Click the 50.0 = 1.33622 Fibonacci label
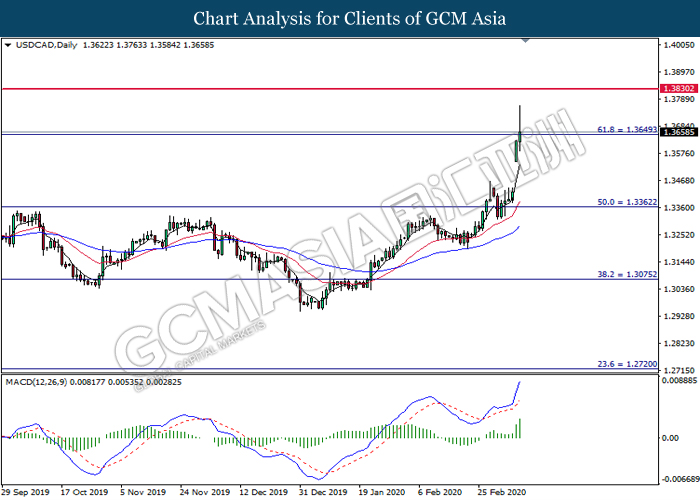The height and width of the screenshot is (500, 700). pyautogui.click(x=627, y=202)
